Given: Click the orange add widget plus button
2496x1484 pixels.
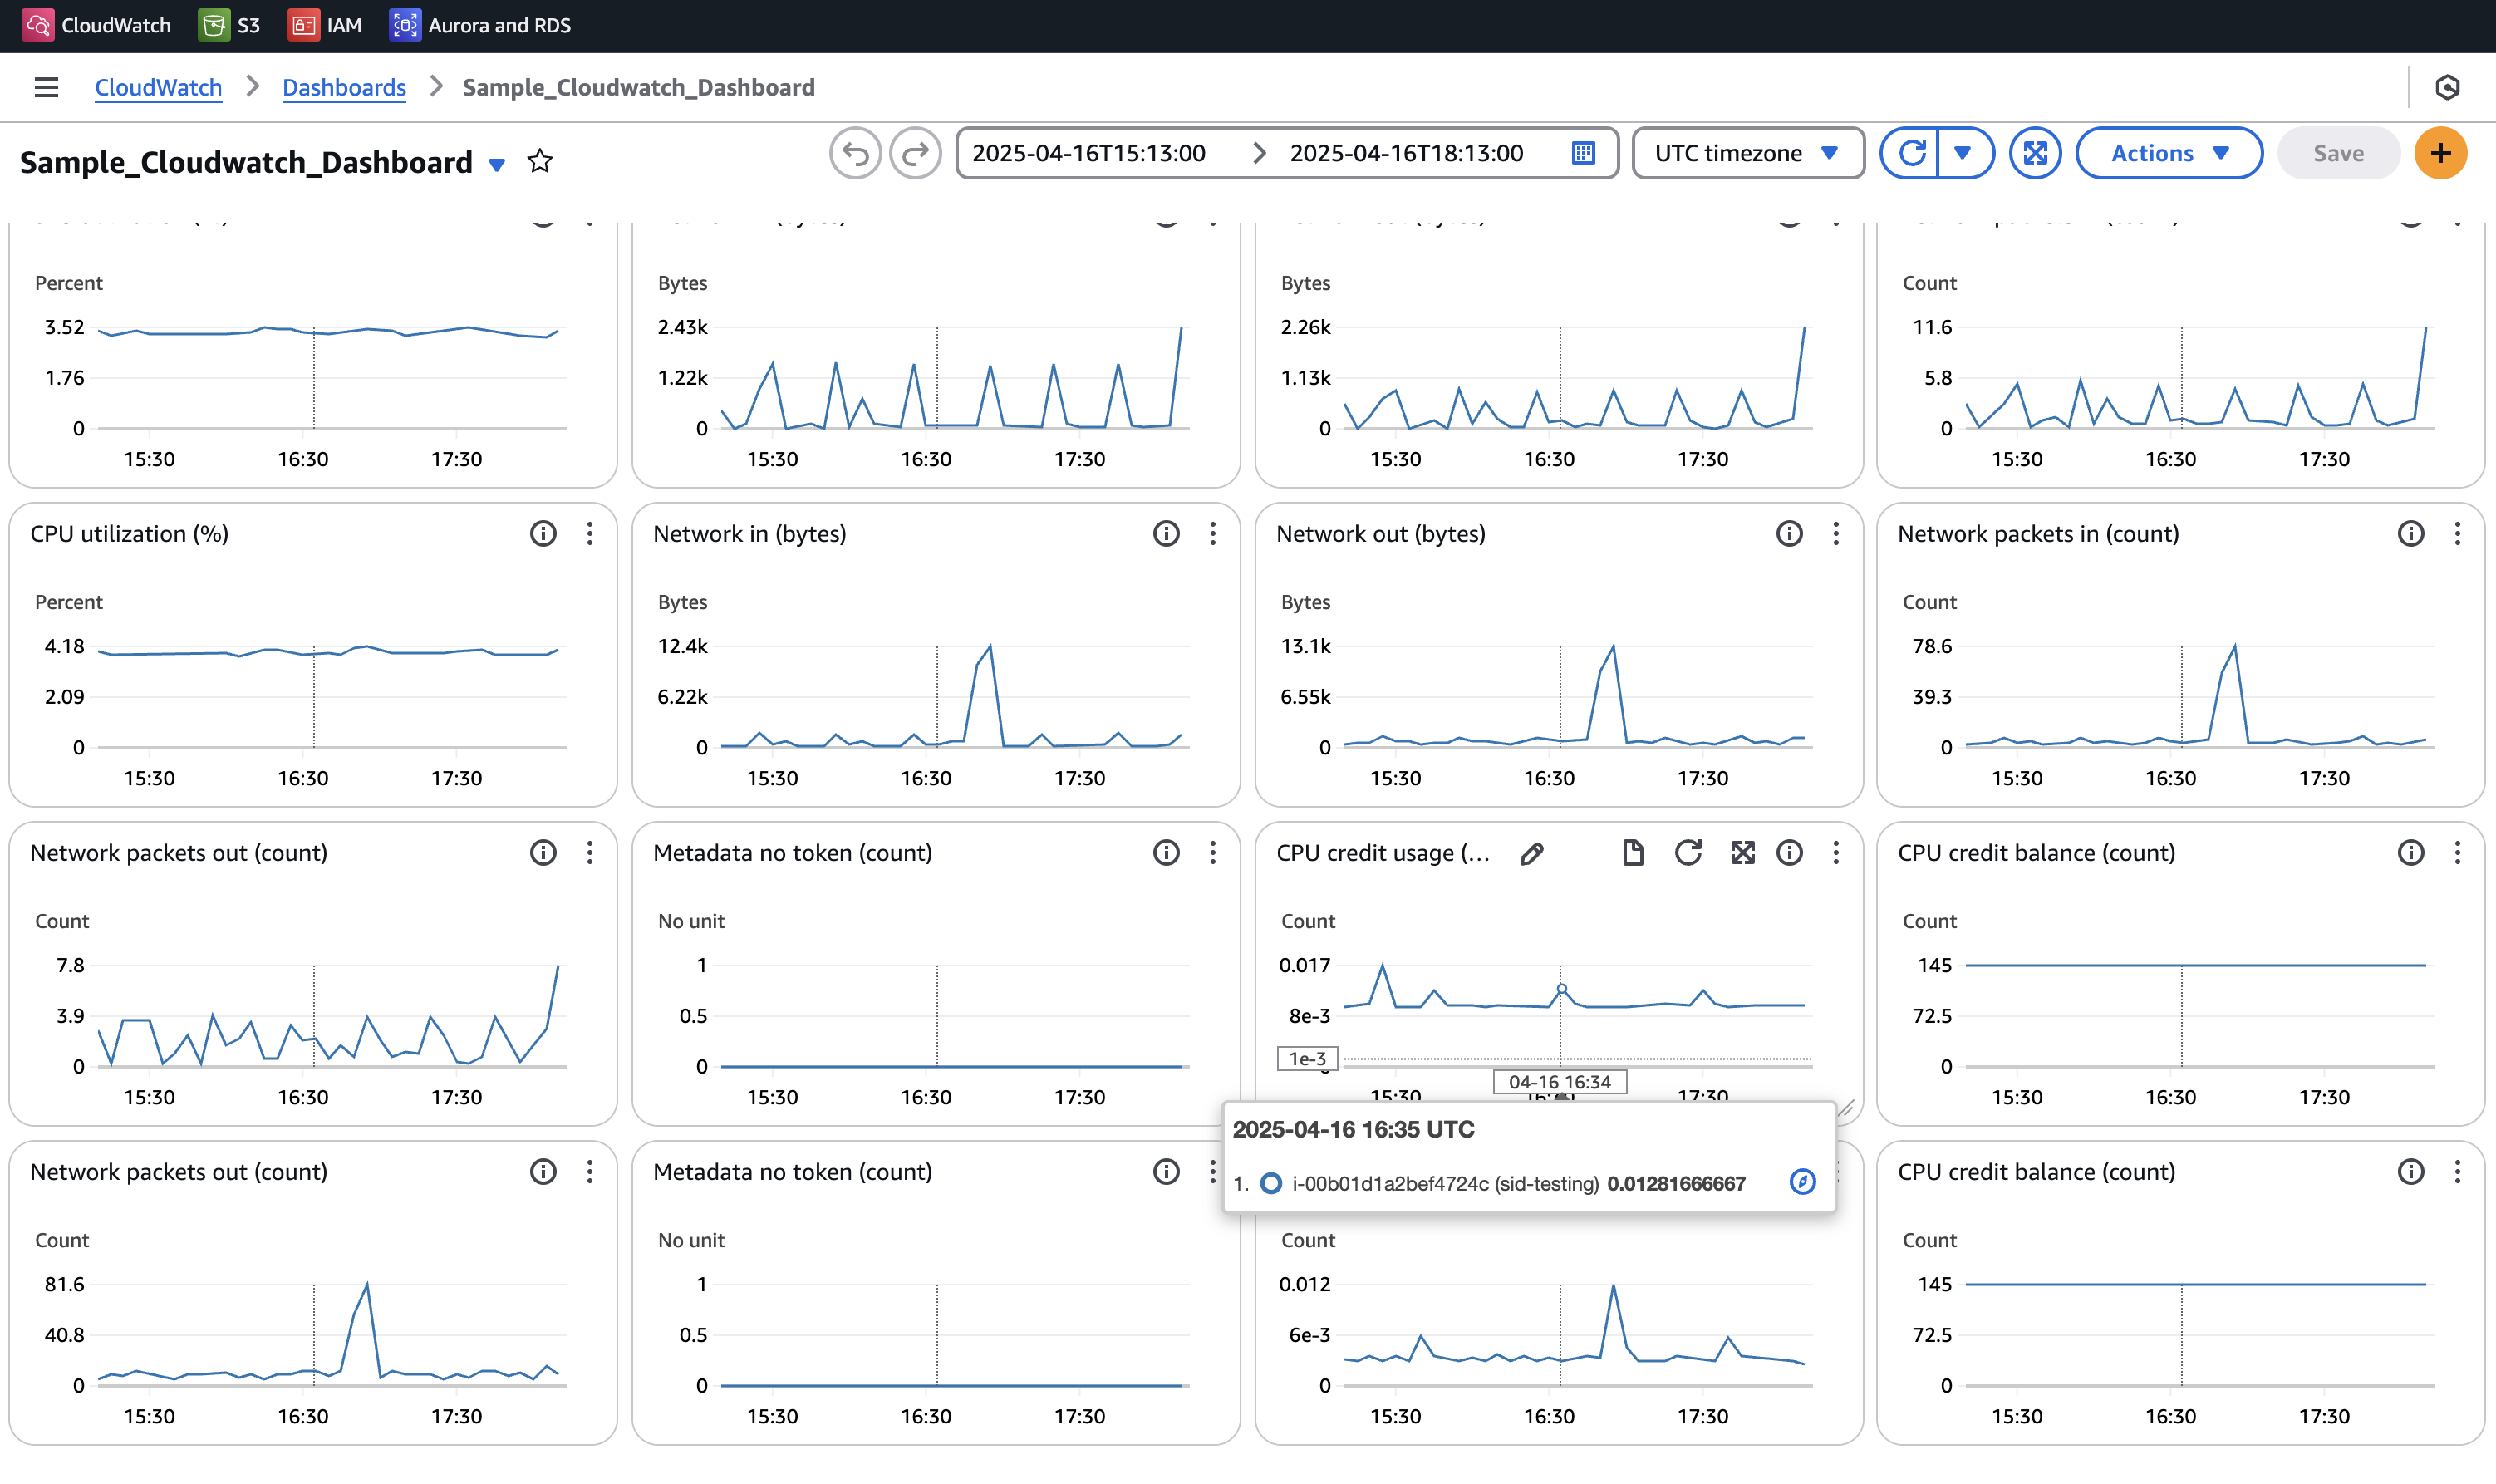Looking at the screenshot, I should click(2440, 153).
